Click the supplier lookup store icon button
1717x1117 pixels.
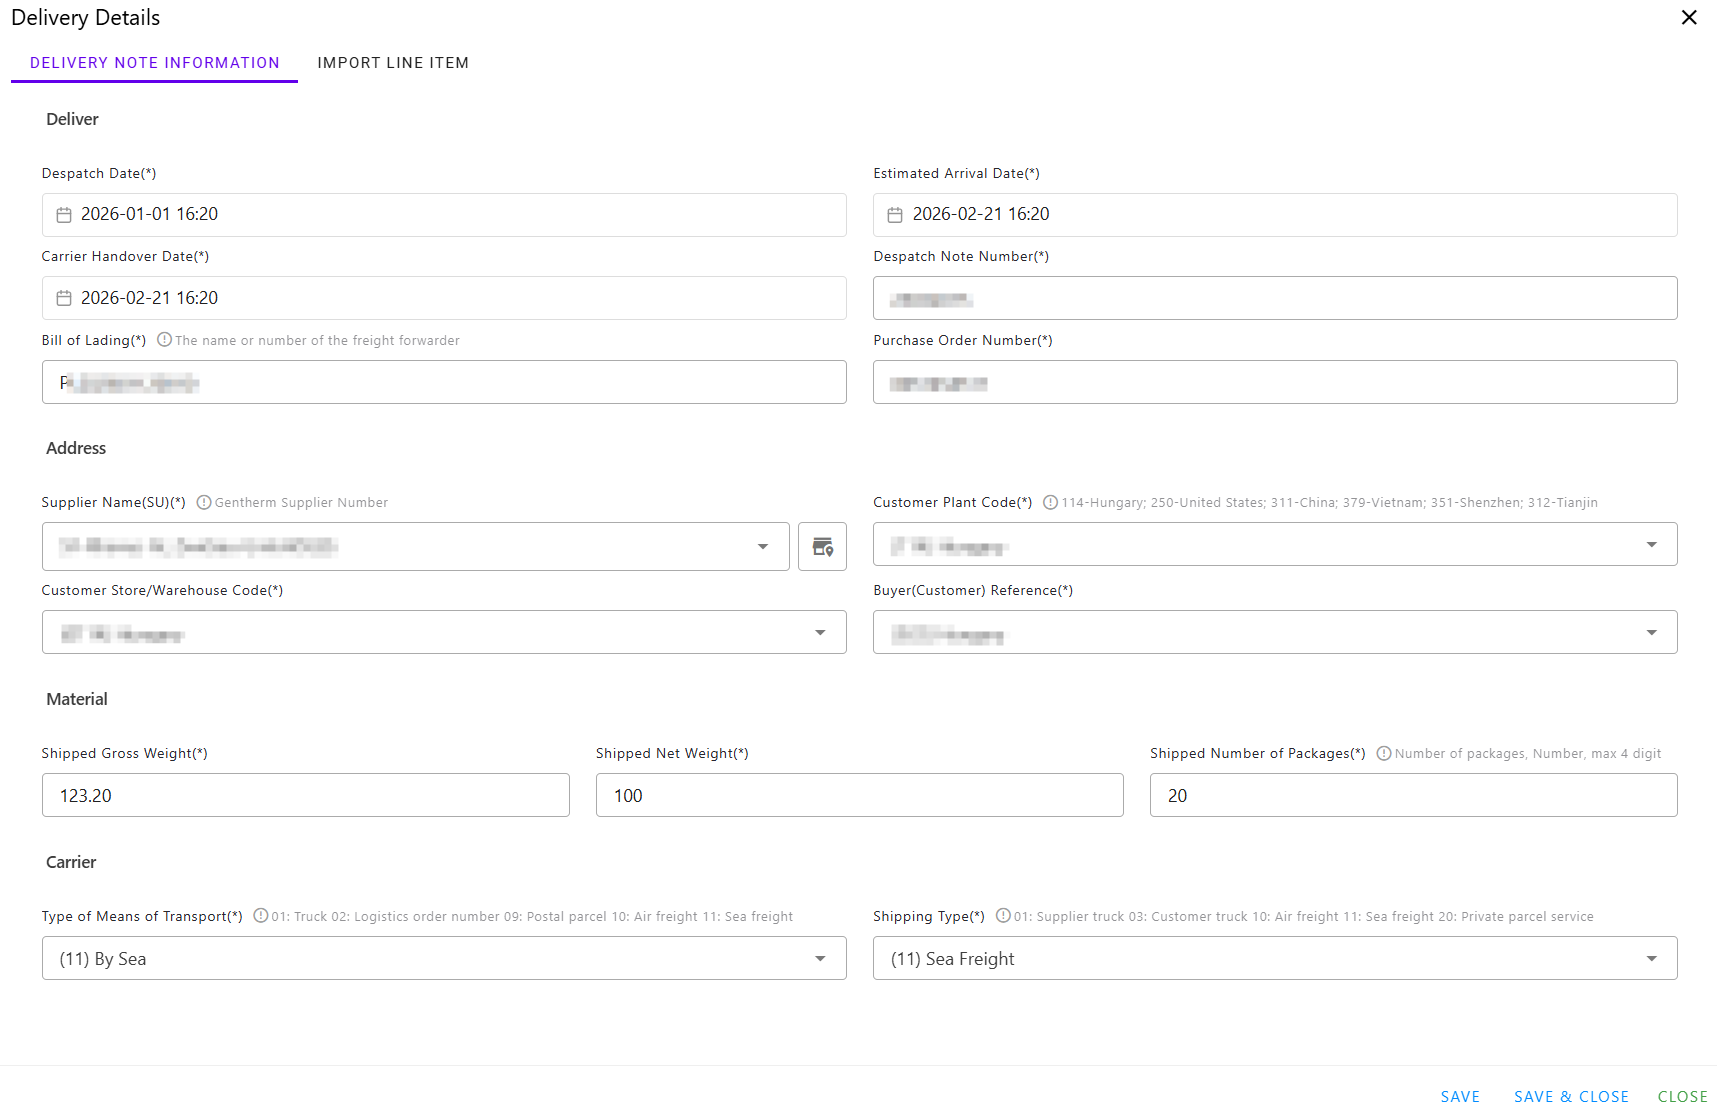pyautogui.click(x=822, y=547)
